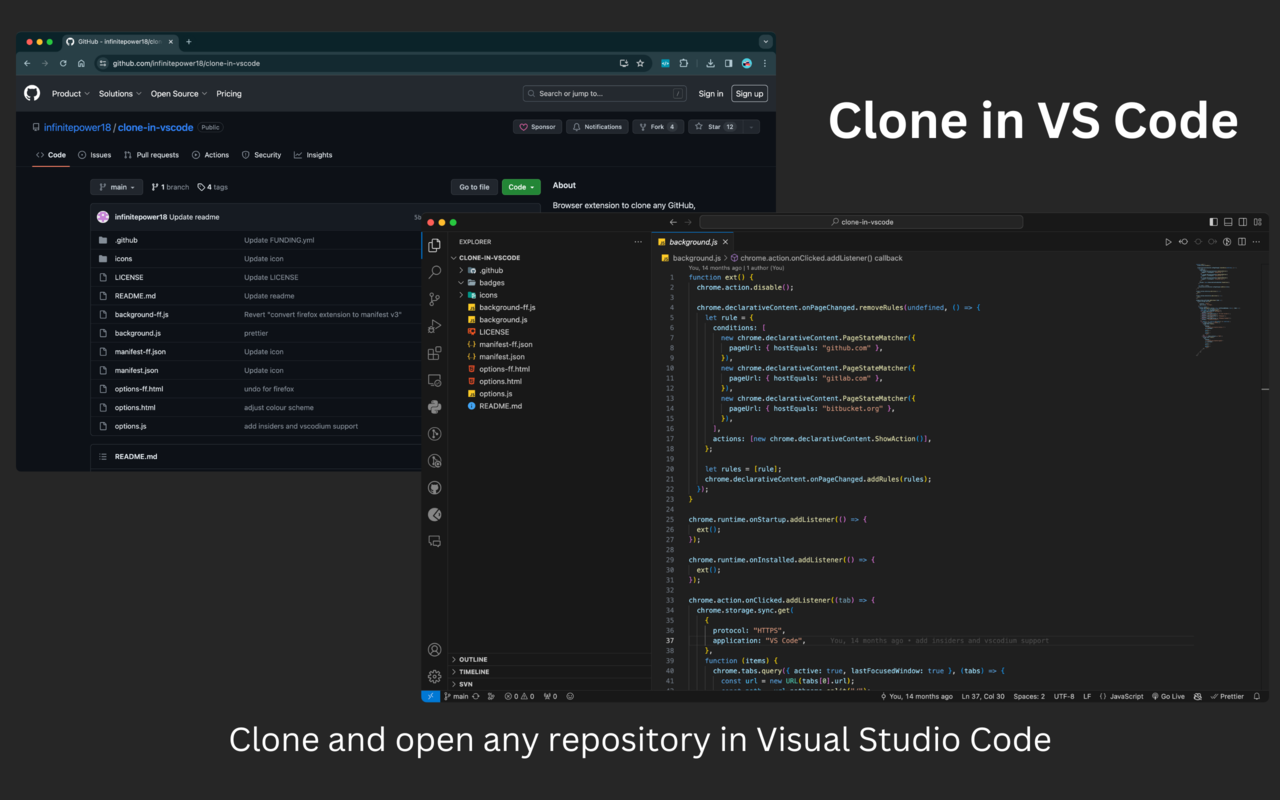This screenshot has width=1280, height=800.
Task: Toggle the Primary Side Bar visibility
Action: (1213, 221)
